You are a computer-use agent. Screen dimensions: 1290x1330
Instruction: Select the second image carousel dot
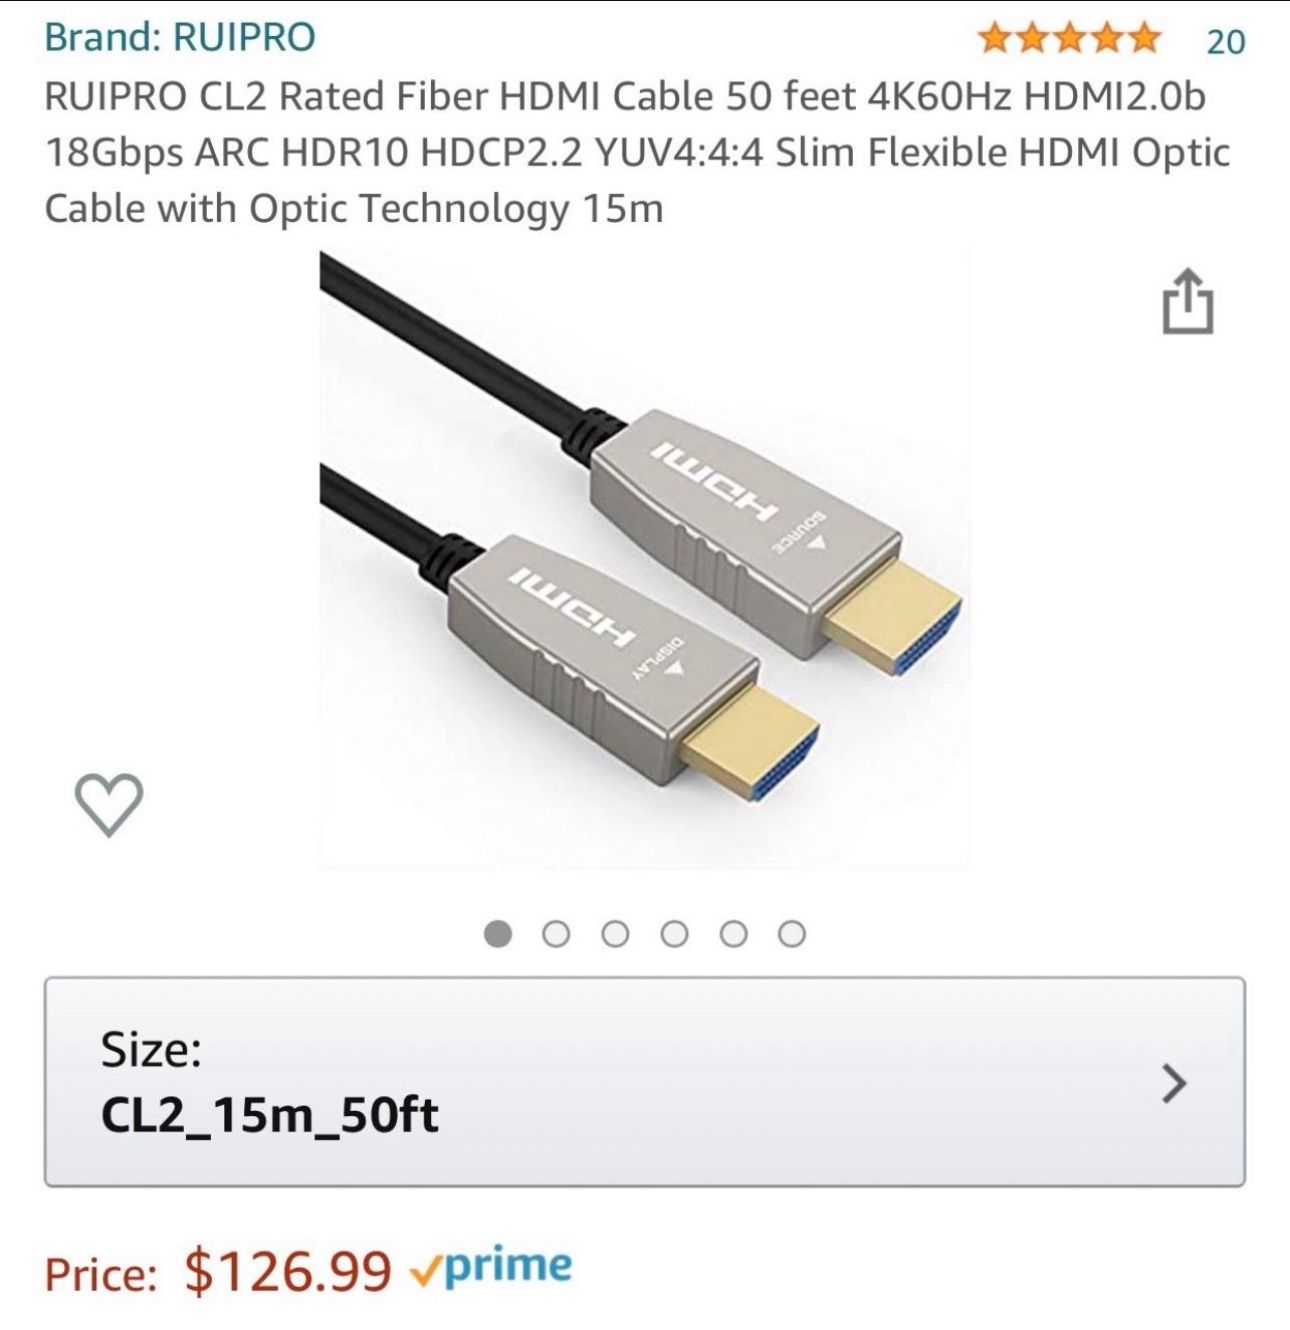click(x=556, y=934)
